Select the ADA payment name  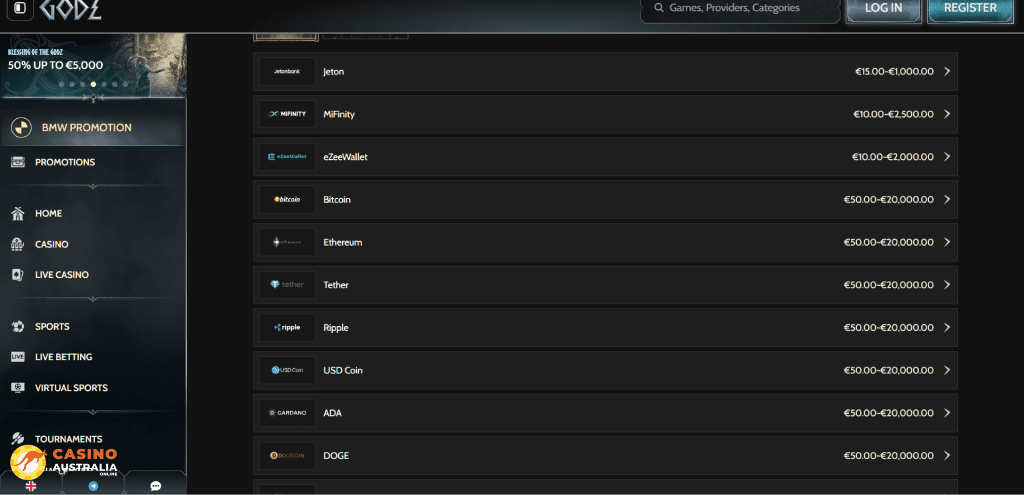pos(332,413)
